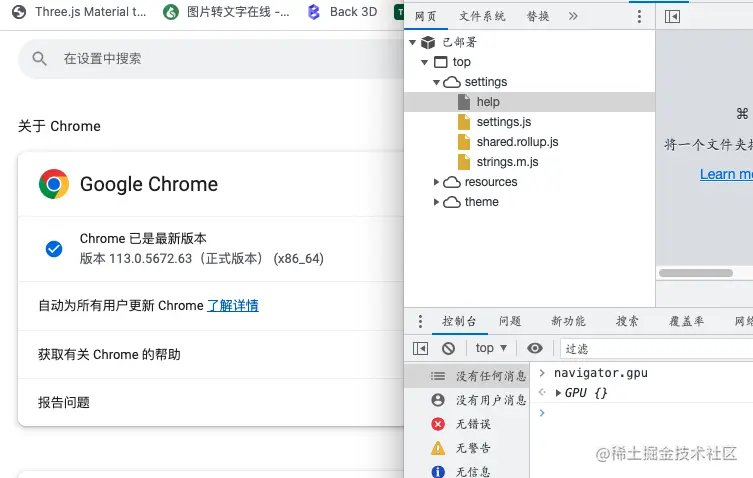Expand the resources folder in tree

436,182
